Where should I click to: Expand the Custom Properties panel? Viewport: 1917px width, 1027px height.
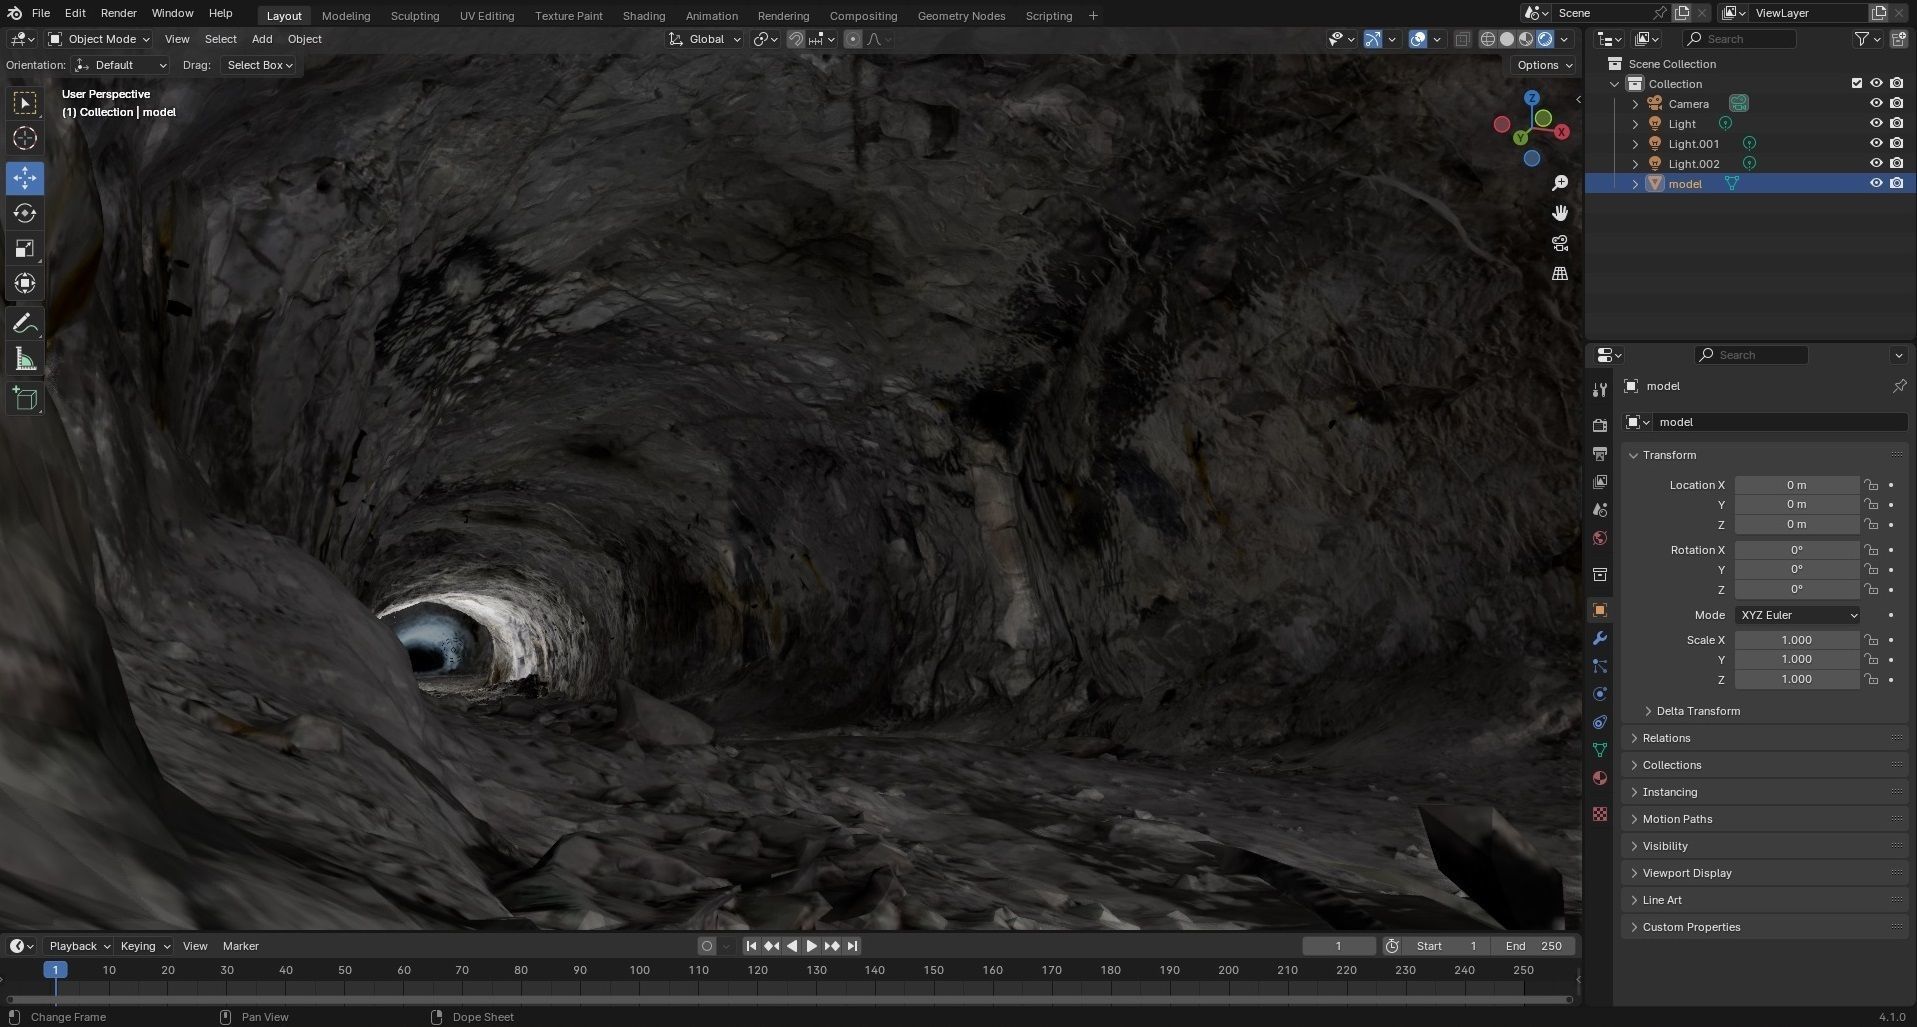pos(1691,927)
